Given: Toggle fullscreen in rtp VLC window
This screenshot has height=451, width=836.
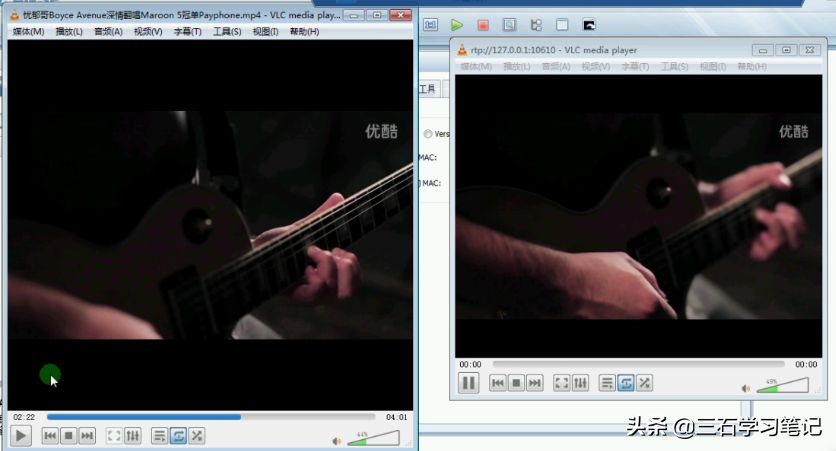Looking at the screenshot, I should coord(562,383).
